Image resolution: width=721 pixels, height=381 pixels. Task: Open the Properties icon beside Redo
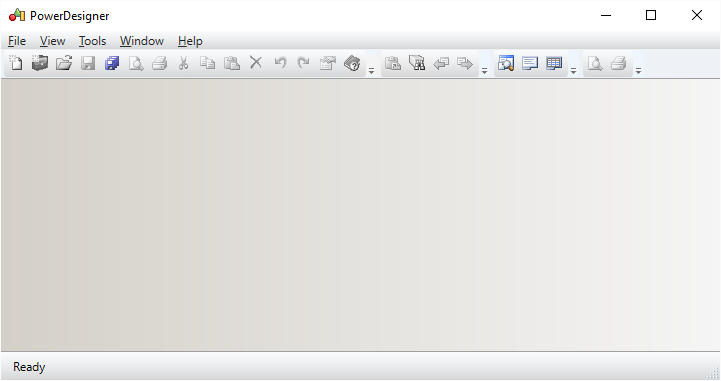(x=328, y=63)
